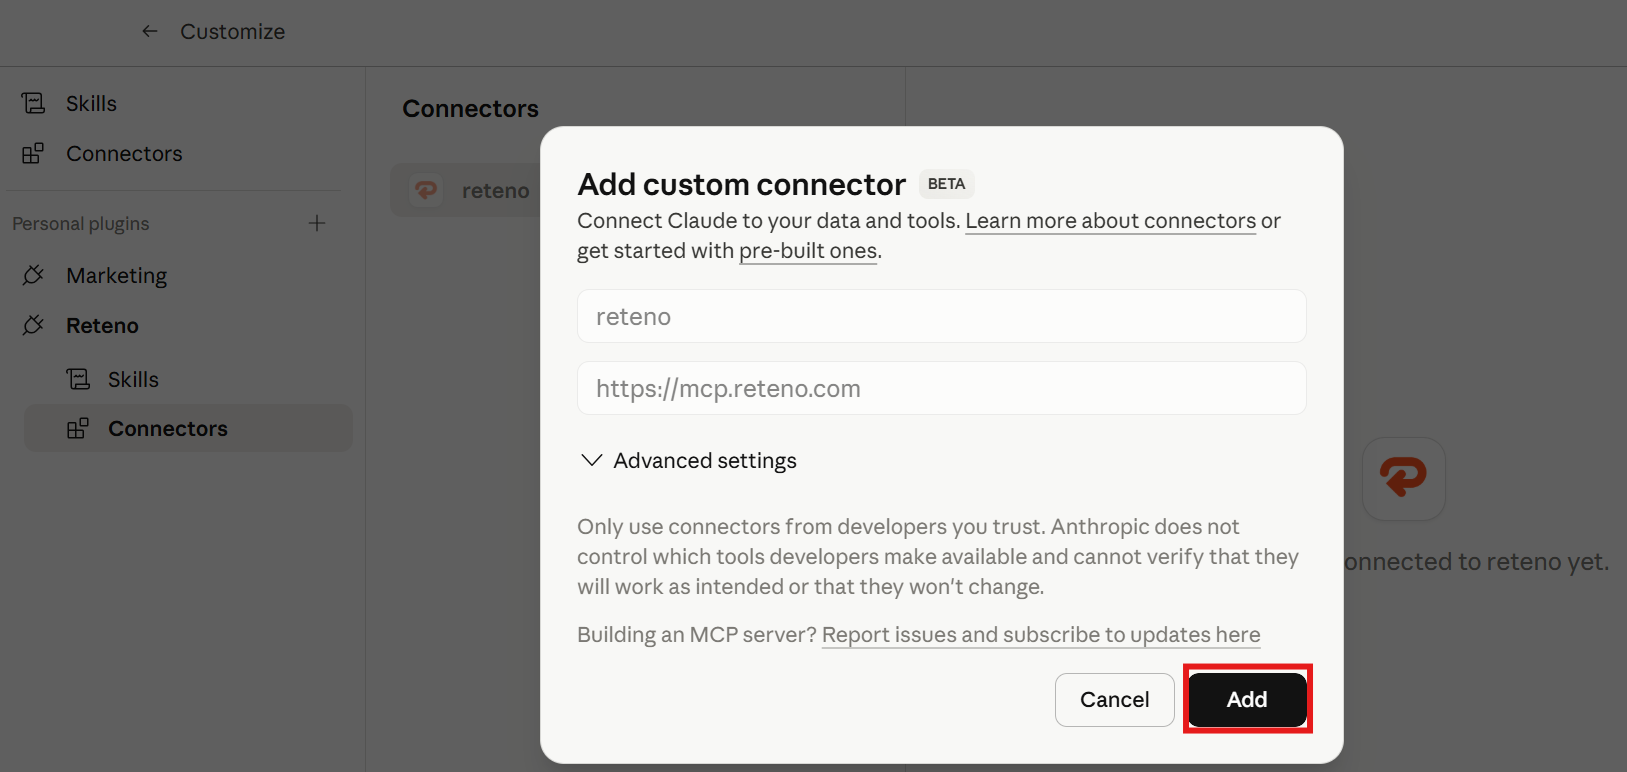Cancel the custom connector dialog
This screenshot has width=1627, height=772.
[x=1114, y=700]
